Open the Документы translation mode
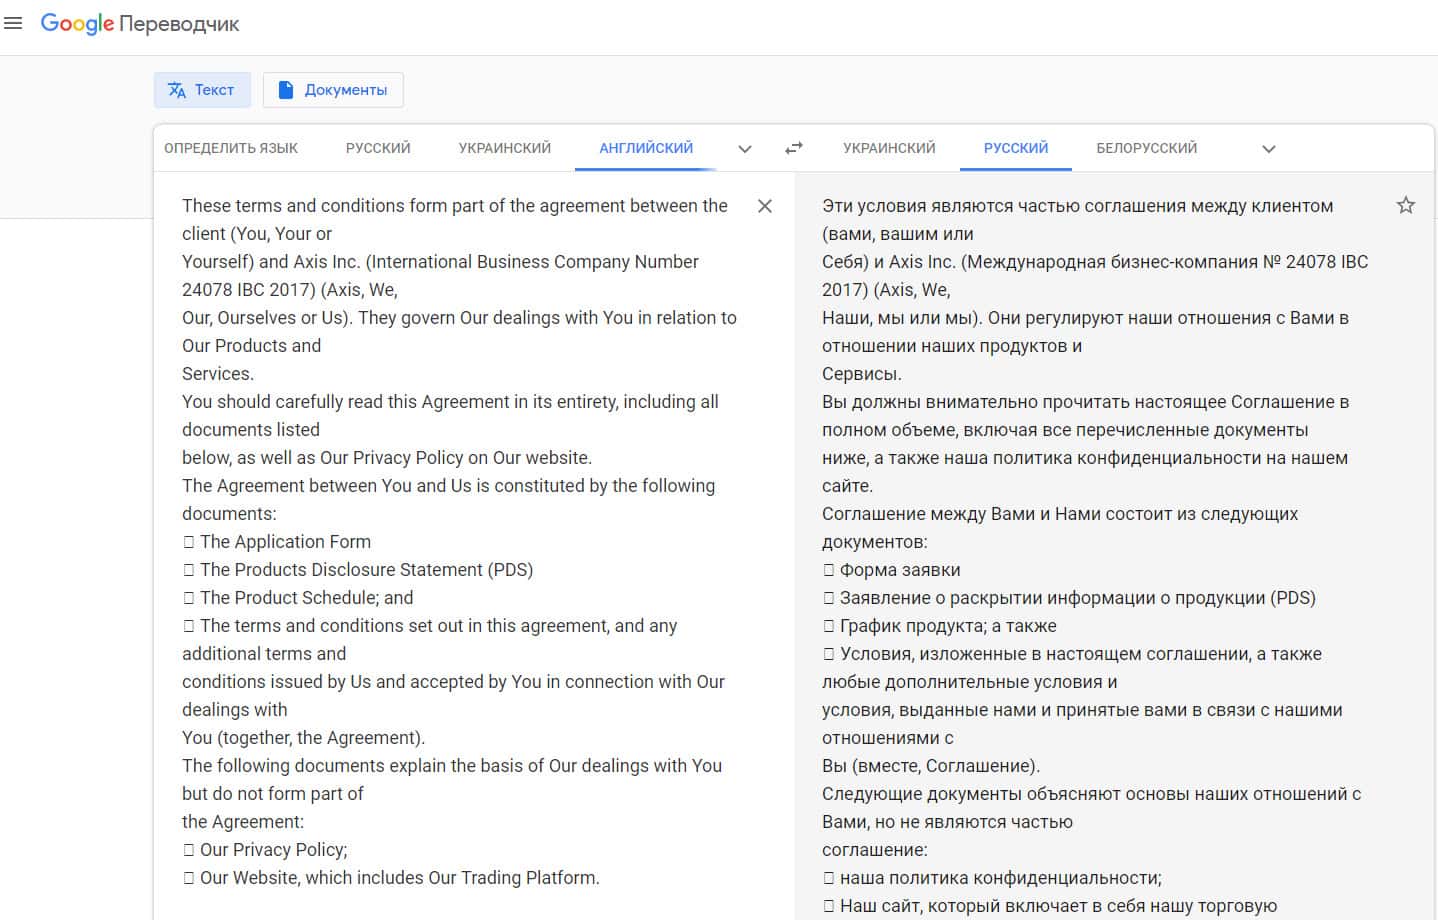 (333, 90)
